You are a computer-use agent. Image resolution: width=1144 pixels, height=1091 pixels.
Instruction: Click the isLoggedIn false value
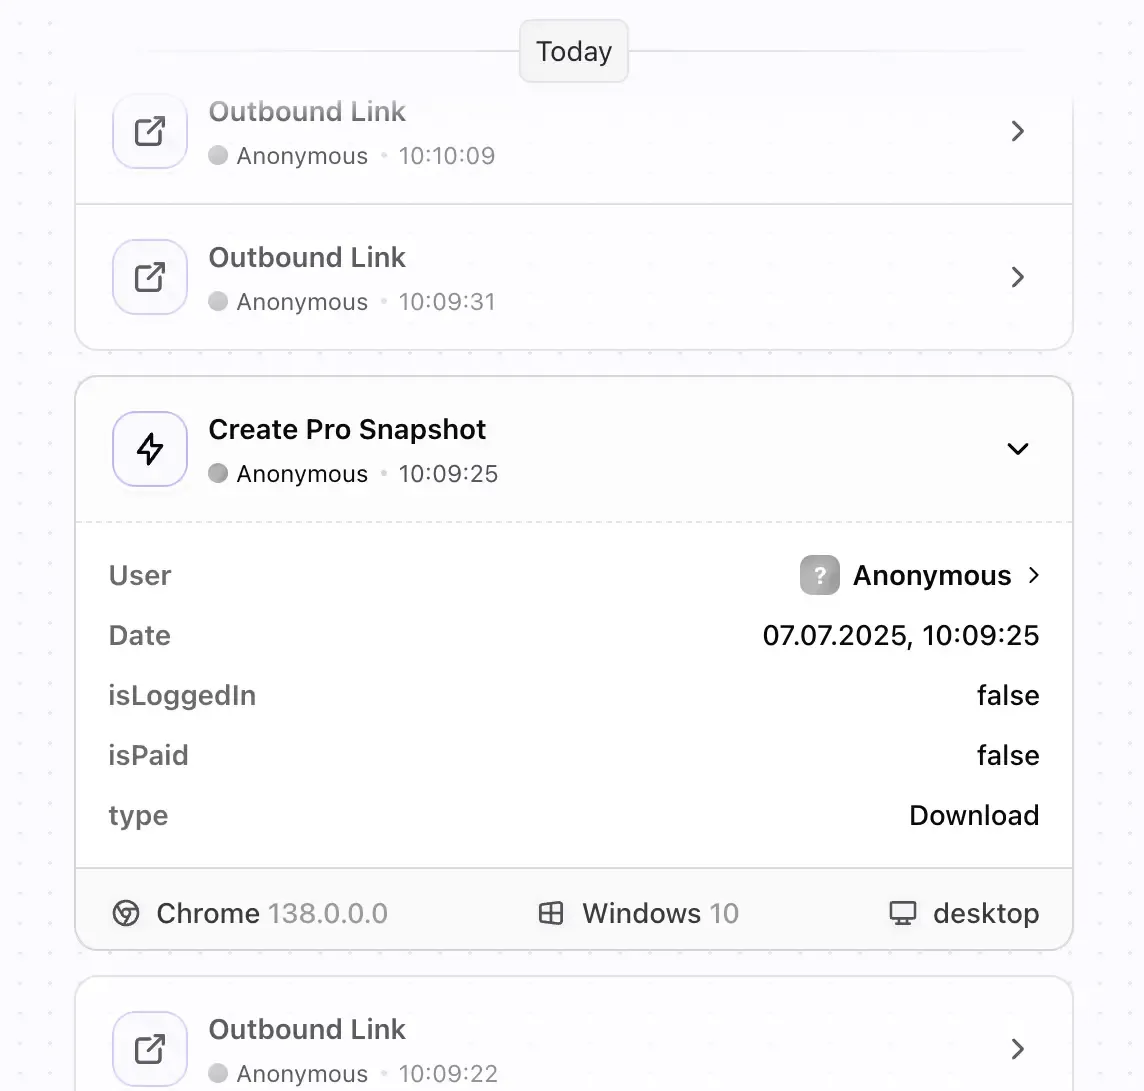1008,695
